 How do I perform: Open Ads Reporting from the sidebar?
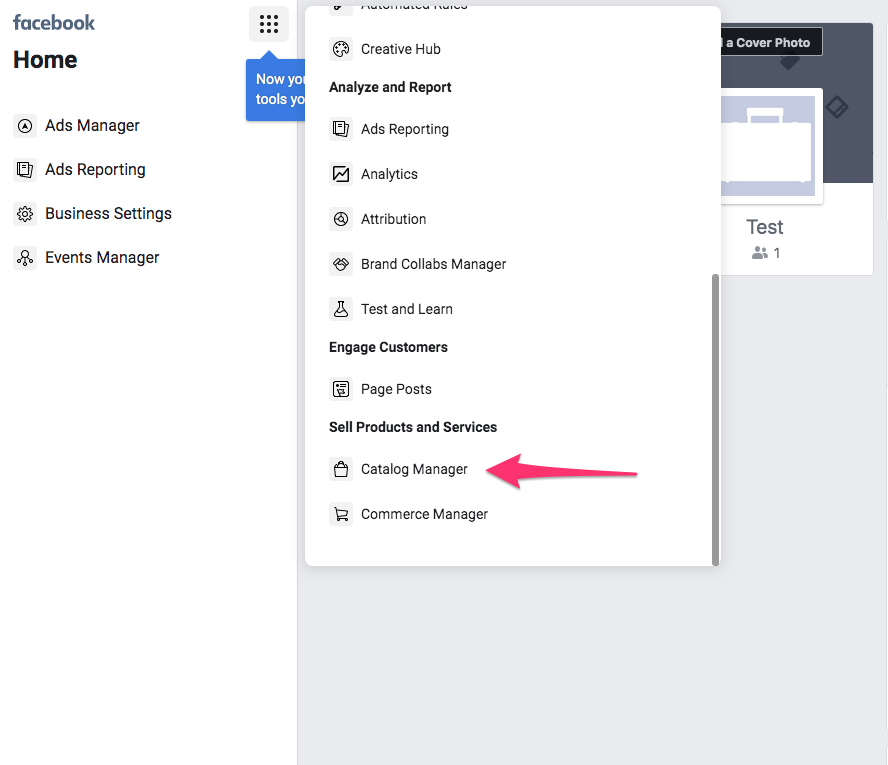click(95, 170)
